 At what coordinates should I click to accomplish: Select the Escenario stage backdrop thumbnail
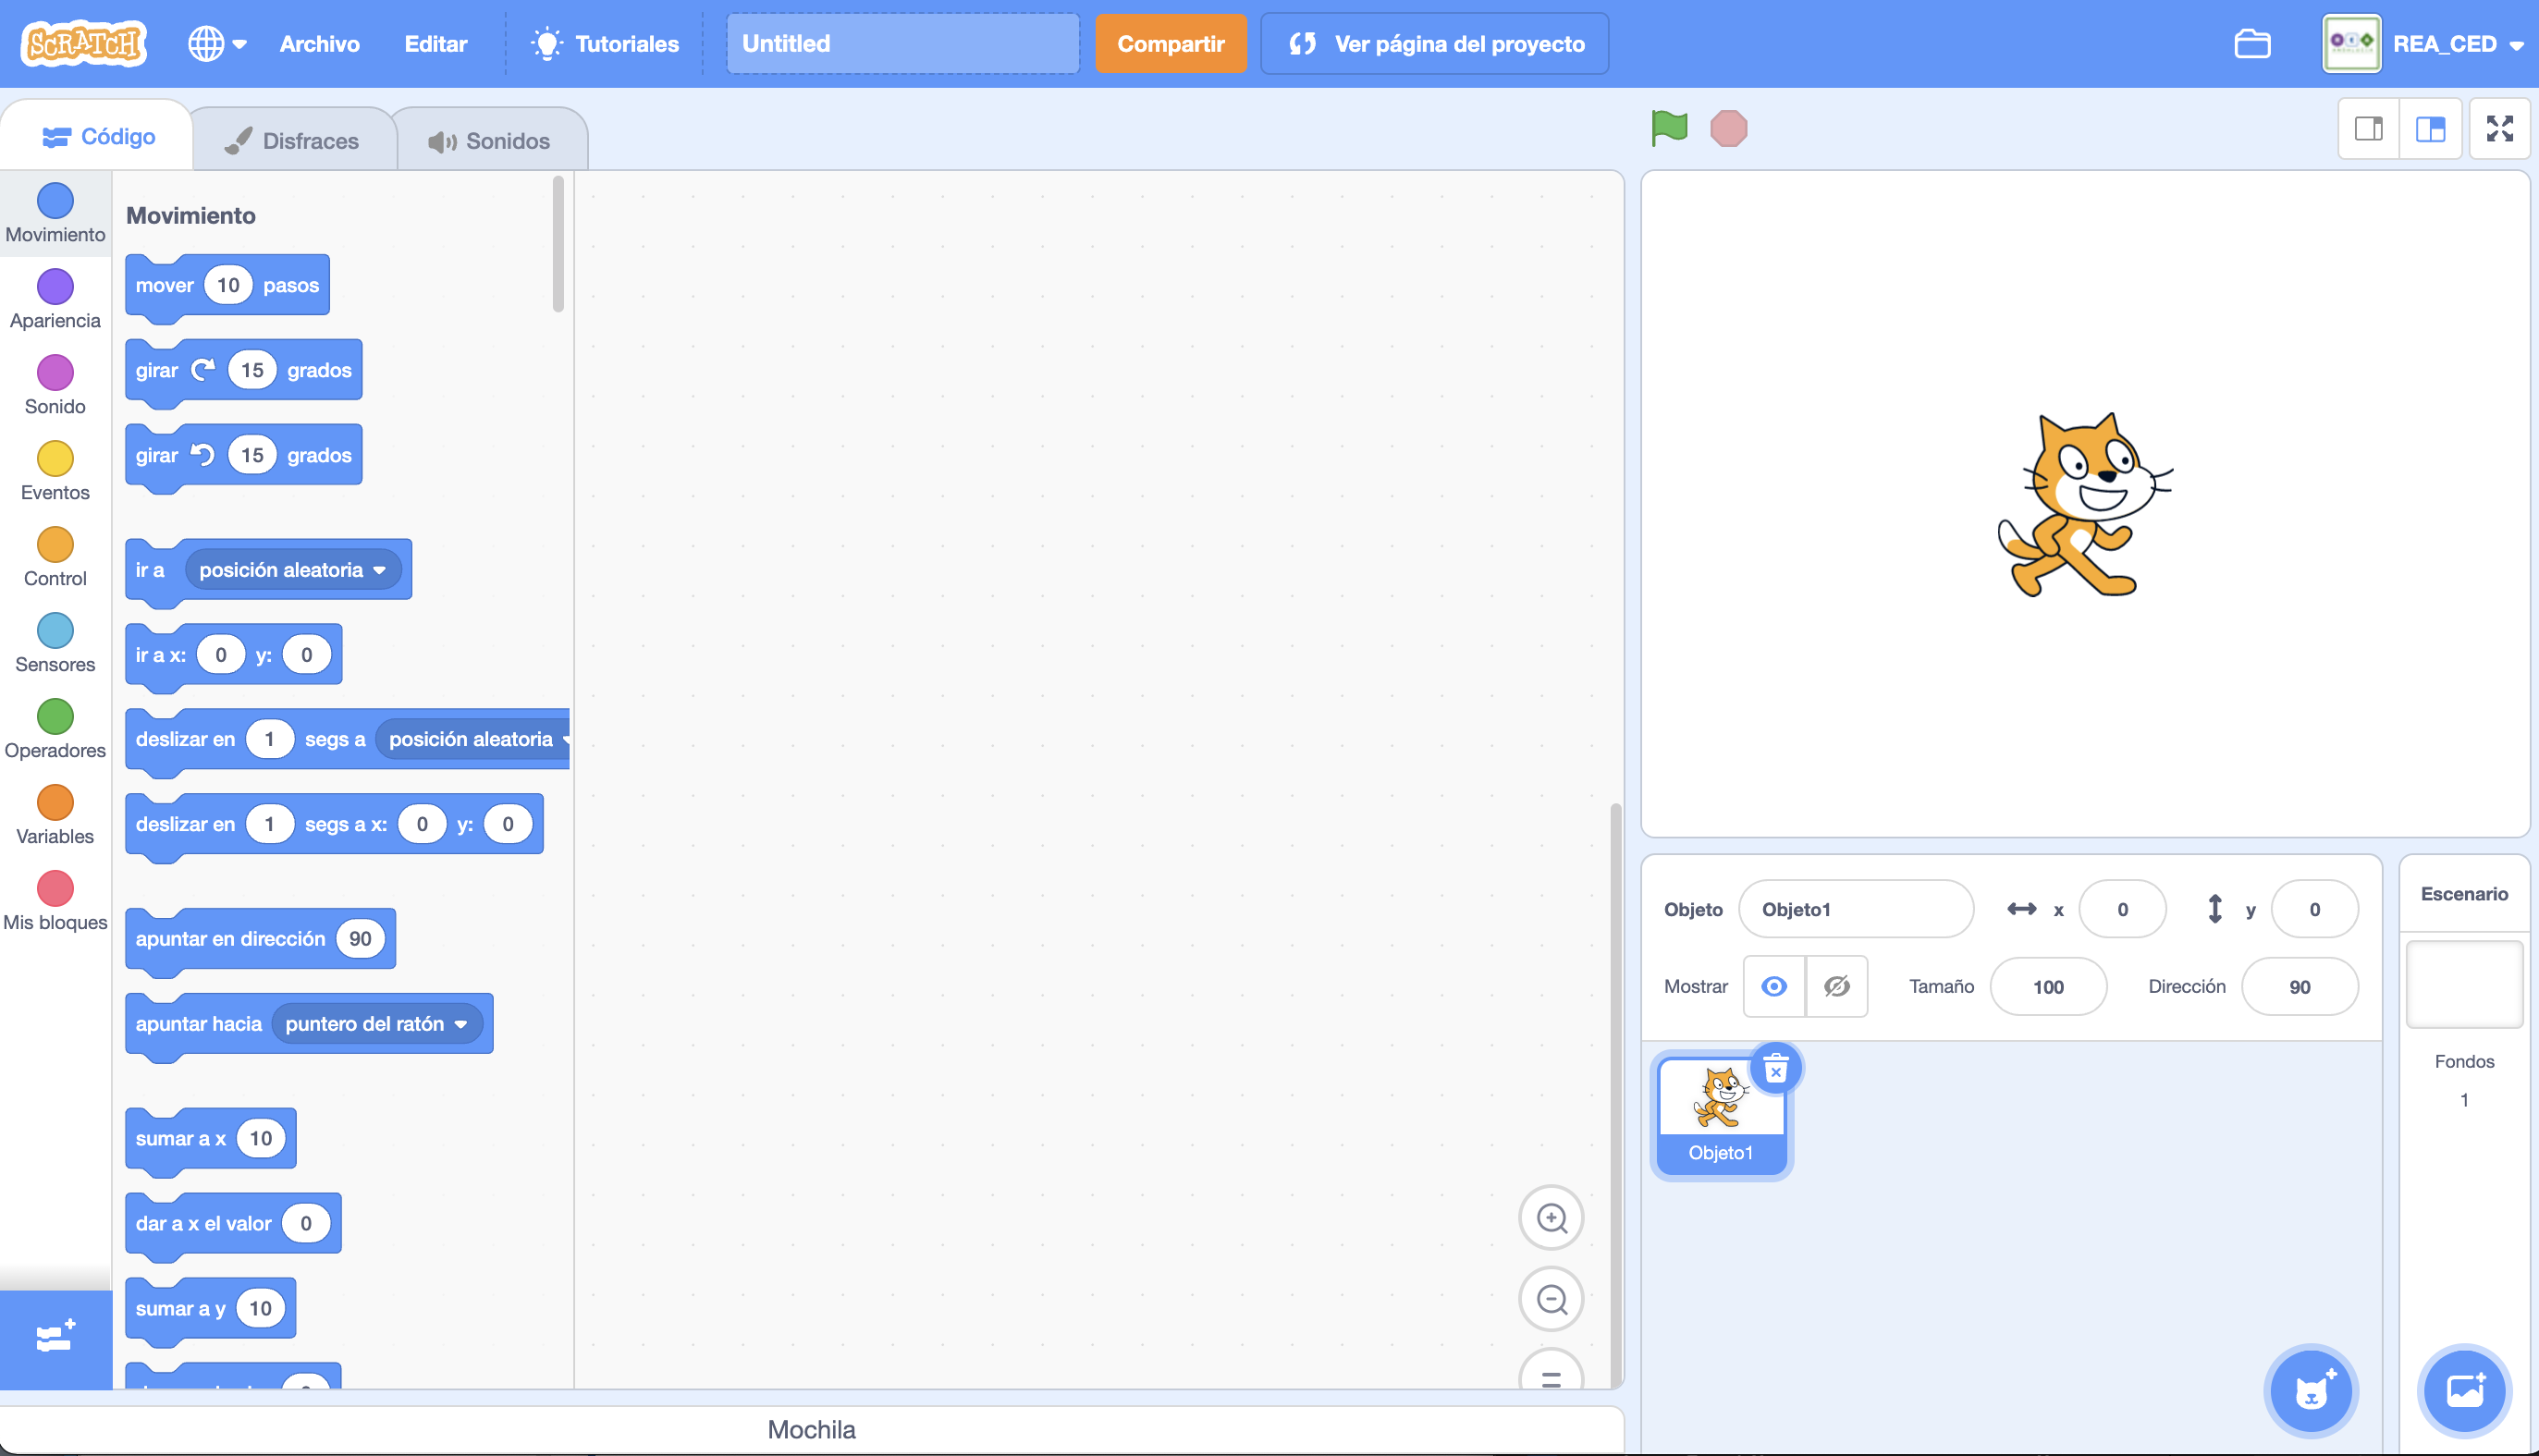point(2464,984)
